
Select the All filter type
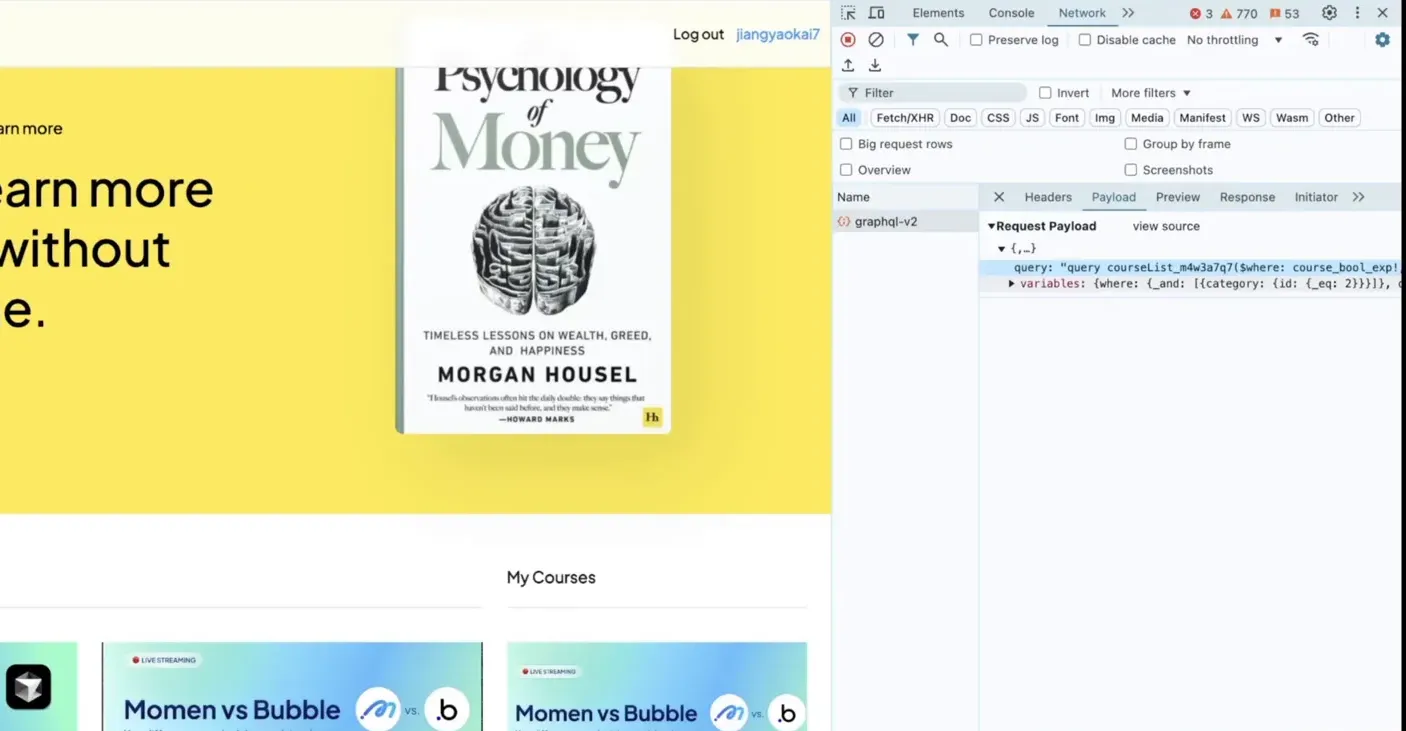tap(849, 118)
